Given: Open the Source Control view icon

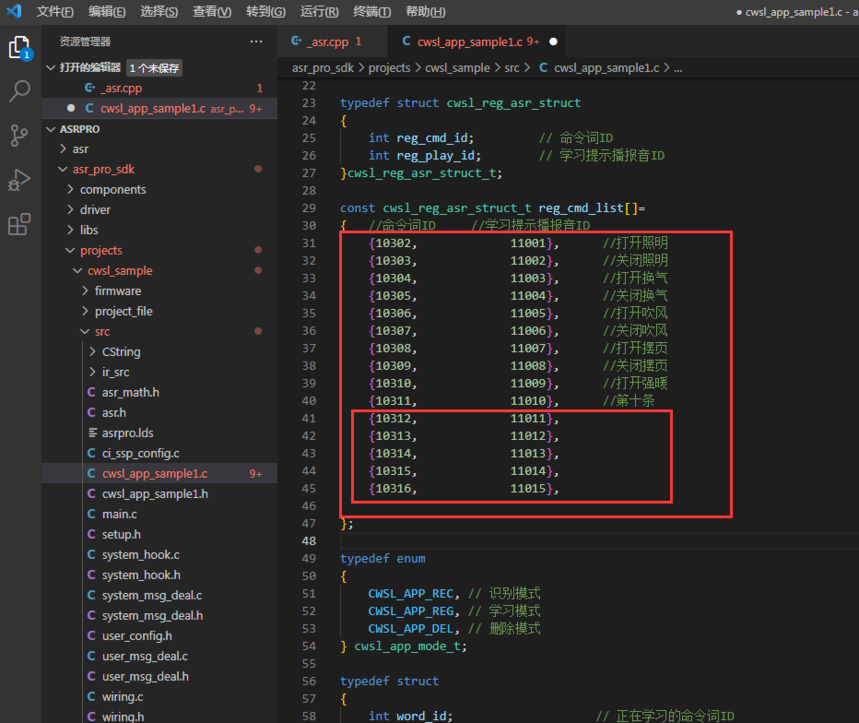Looking at the screenshot, I should point(20,135).
